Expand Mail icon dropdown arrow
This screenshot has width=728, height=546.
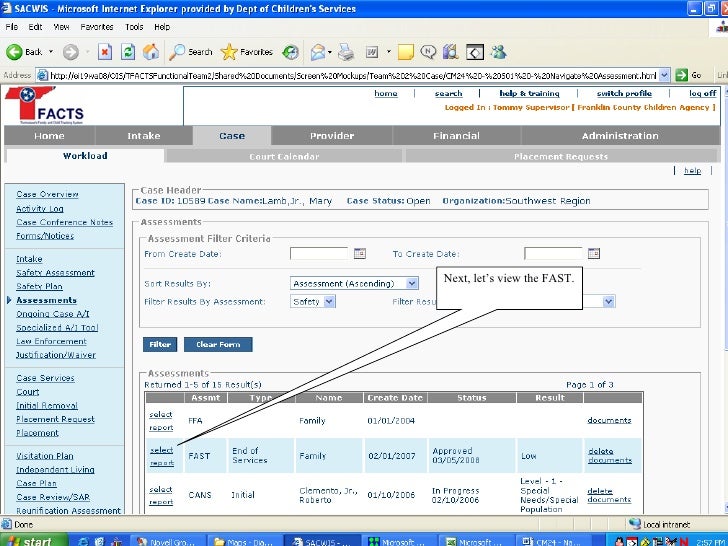[330, 52]
